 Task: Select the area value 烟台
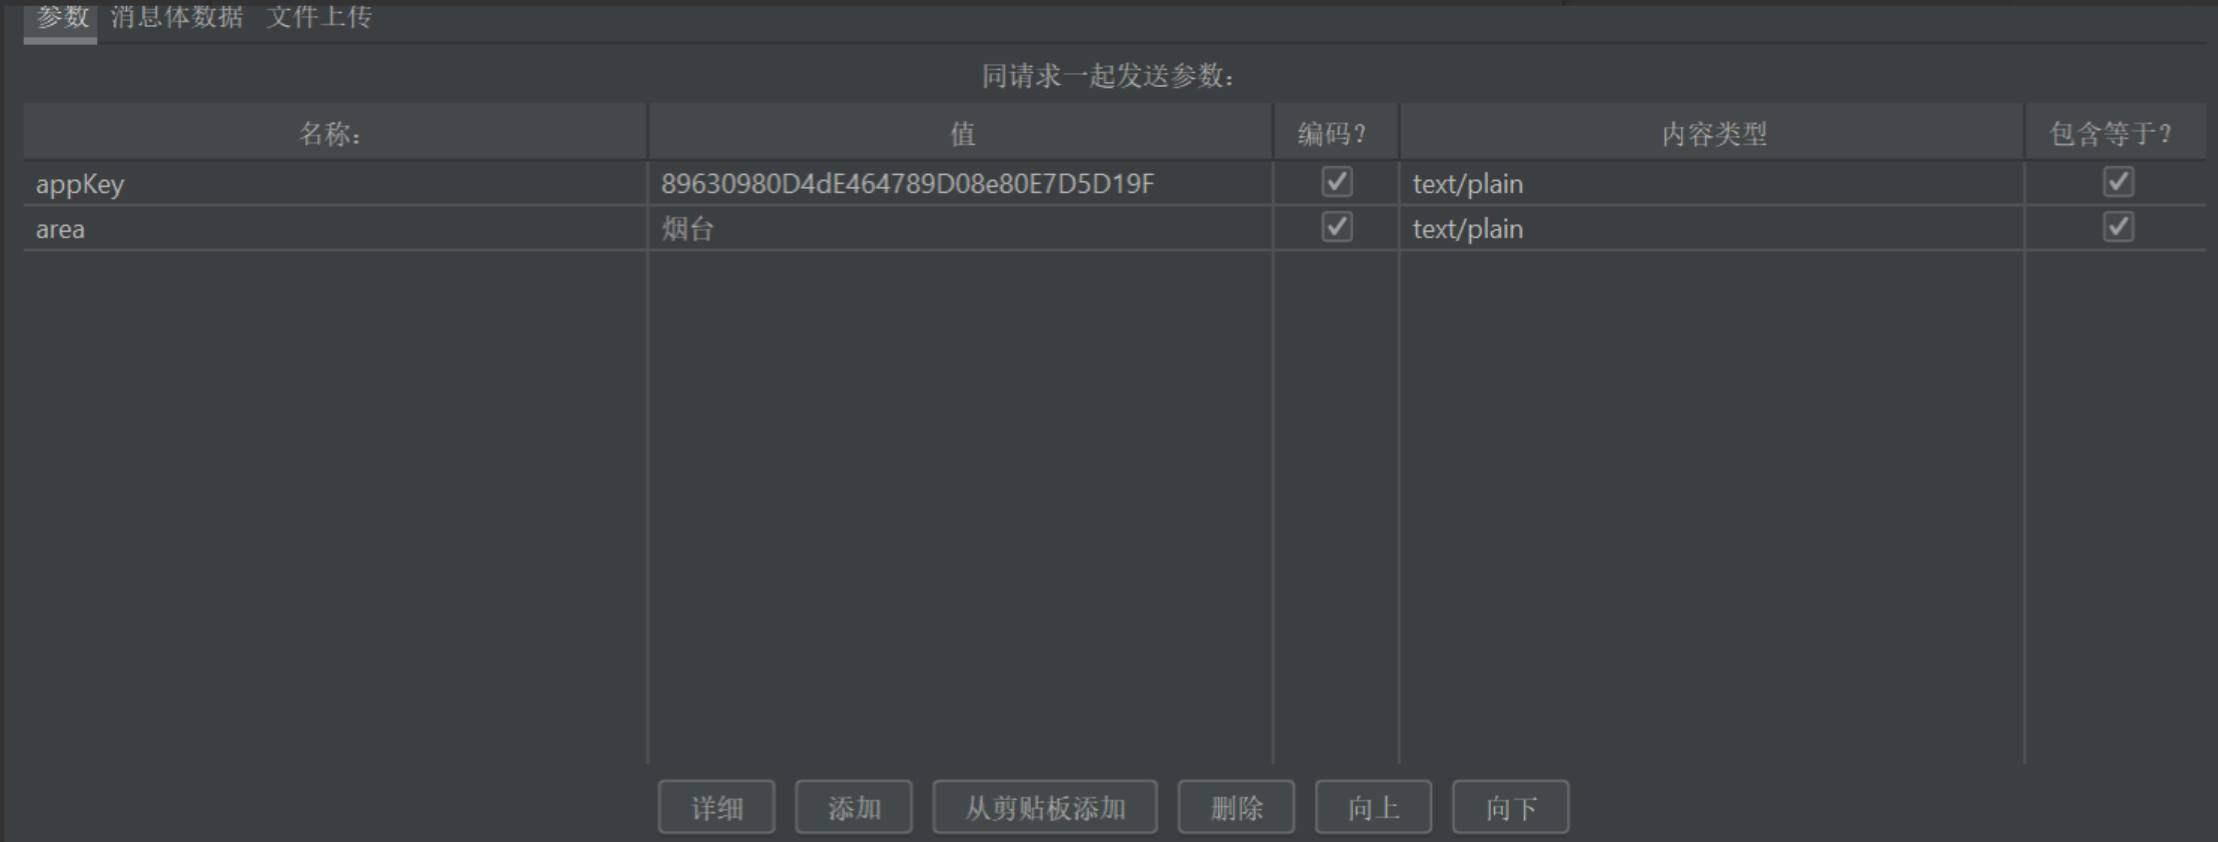[x=960, y=228]
